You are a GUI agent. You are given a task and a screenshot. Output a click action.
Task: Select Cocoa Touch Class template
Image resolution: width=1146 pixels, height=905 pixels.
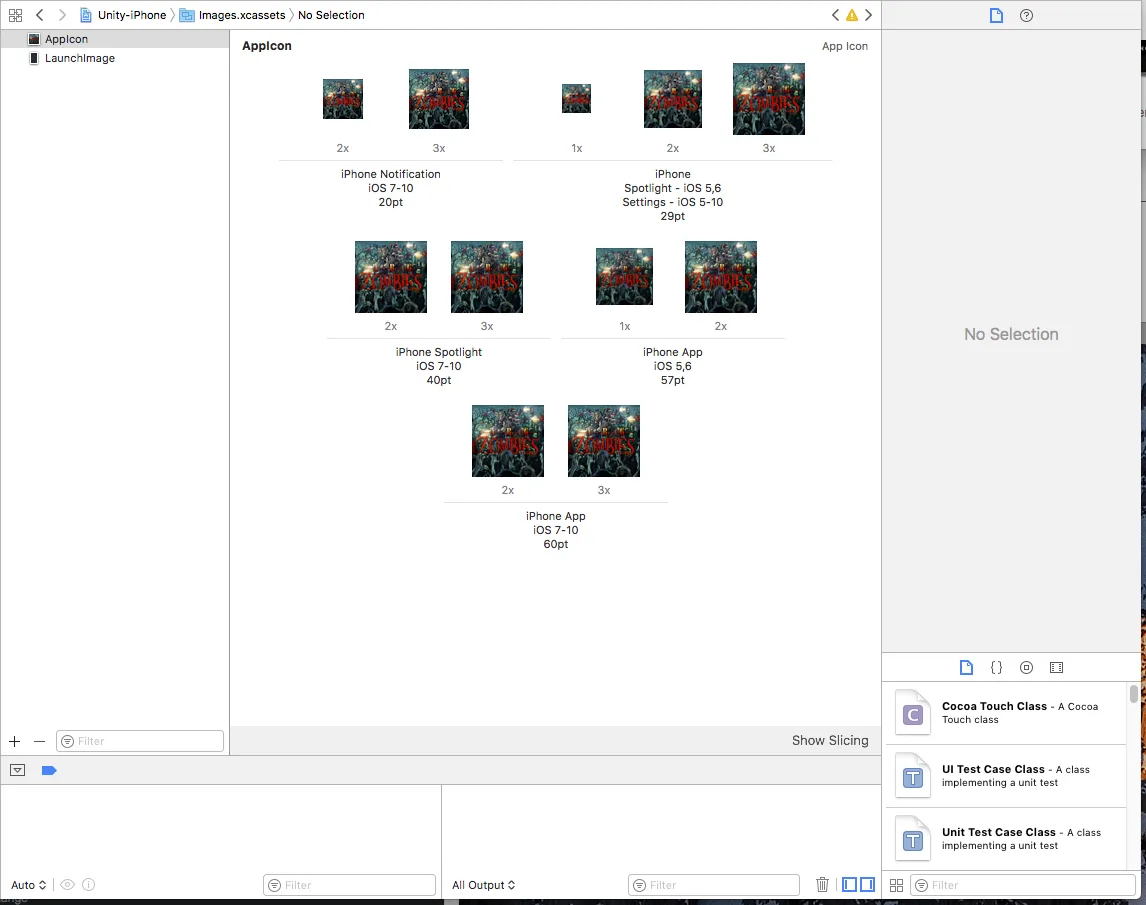(1006, 713)
